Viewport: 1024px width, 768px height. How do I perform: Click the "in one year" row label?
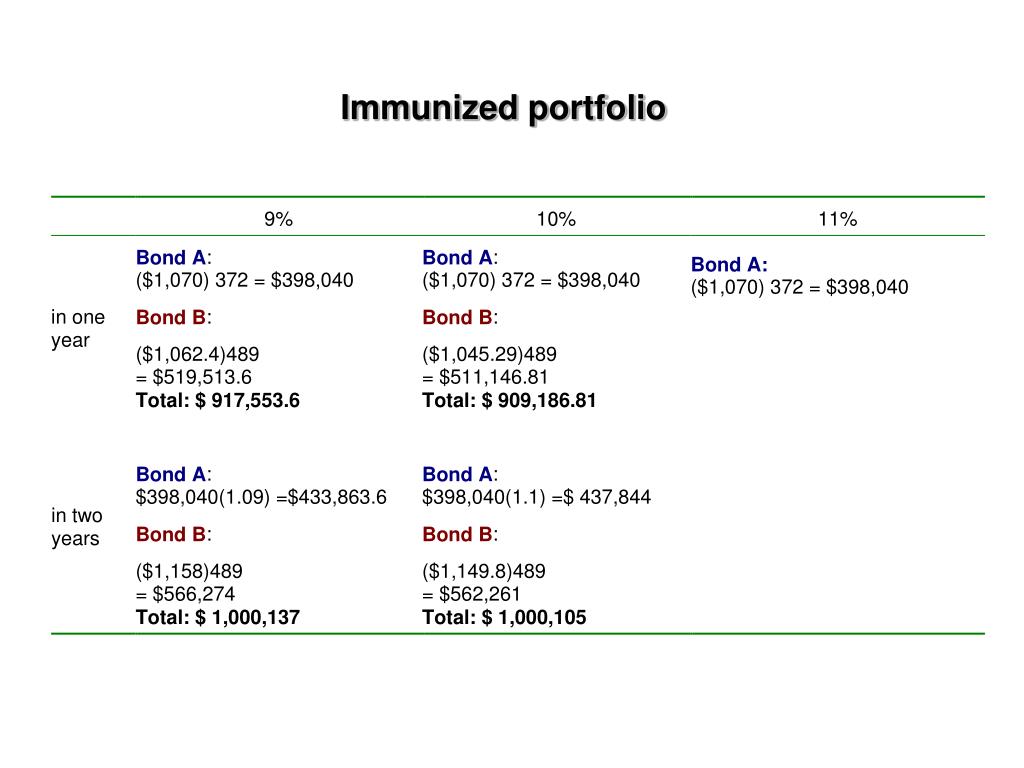point(77,329)
